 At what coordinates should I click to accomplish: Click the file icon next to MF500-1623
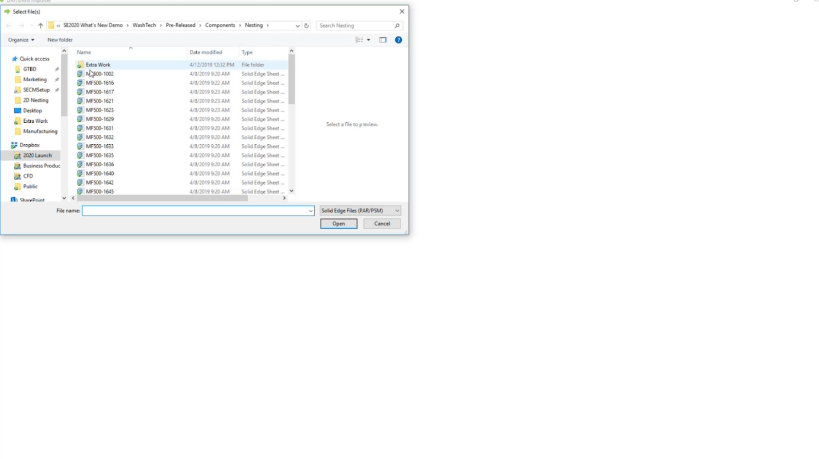(x=80, y=110)
